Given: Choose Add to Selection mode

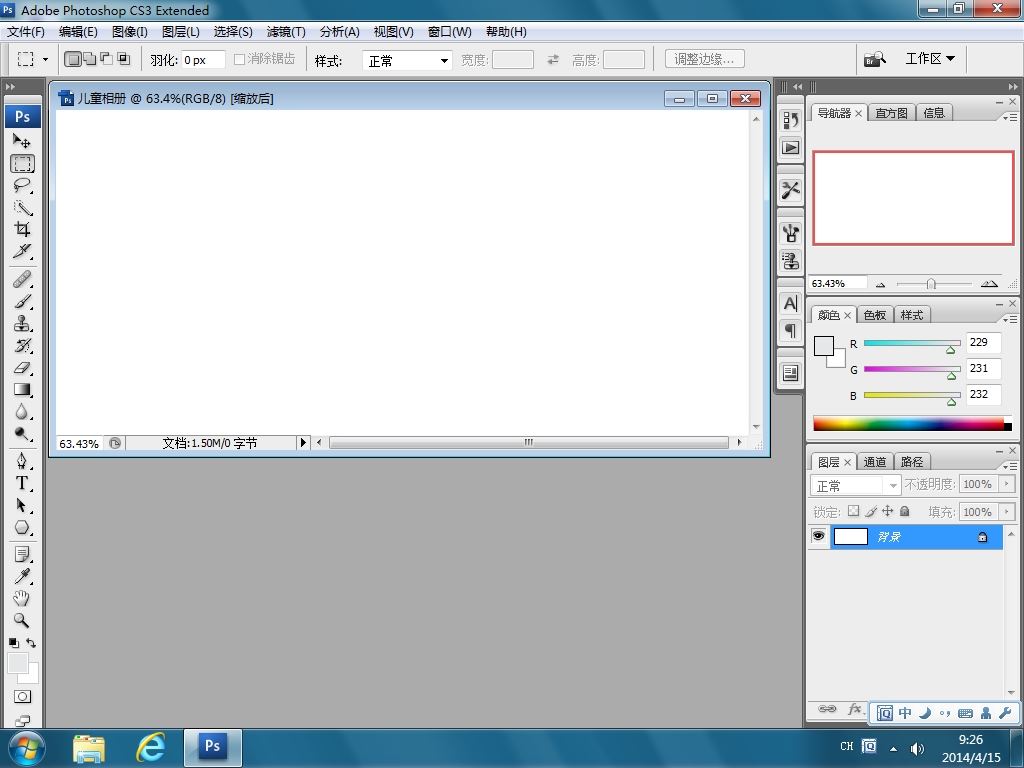Looking at the screenshot, I should [x=89, y=59].
